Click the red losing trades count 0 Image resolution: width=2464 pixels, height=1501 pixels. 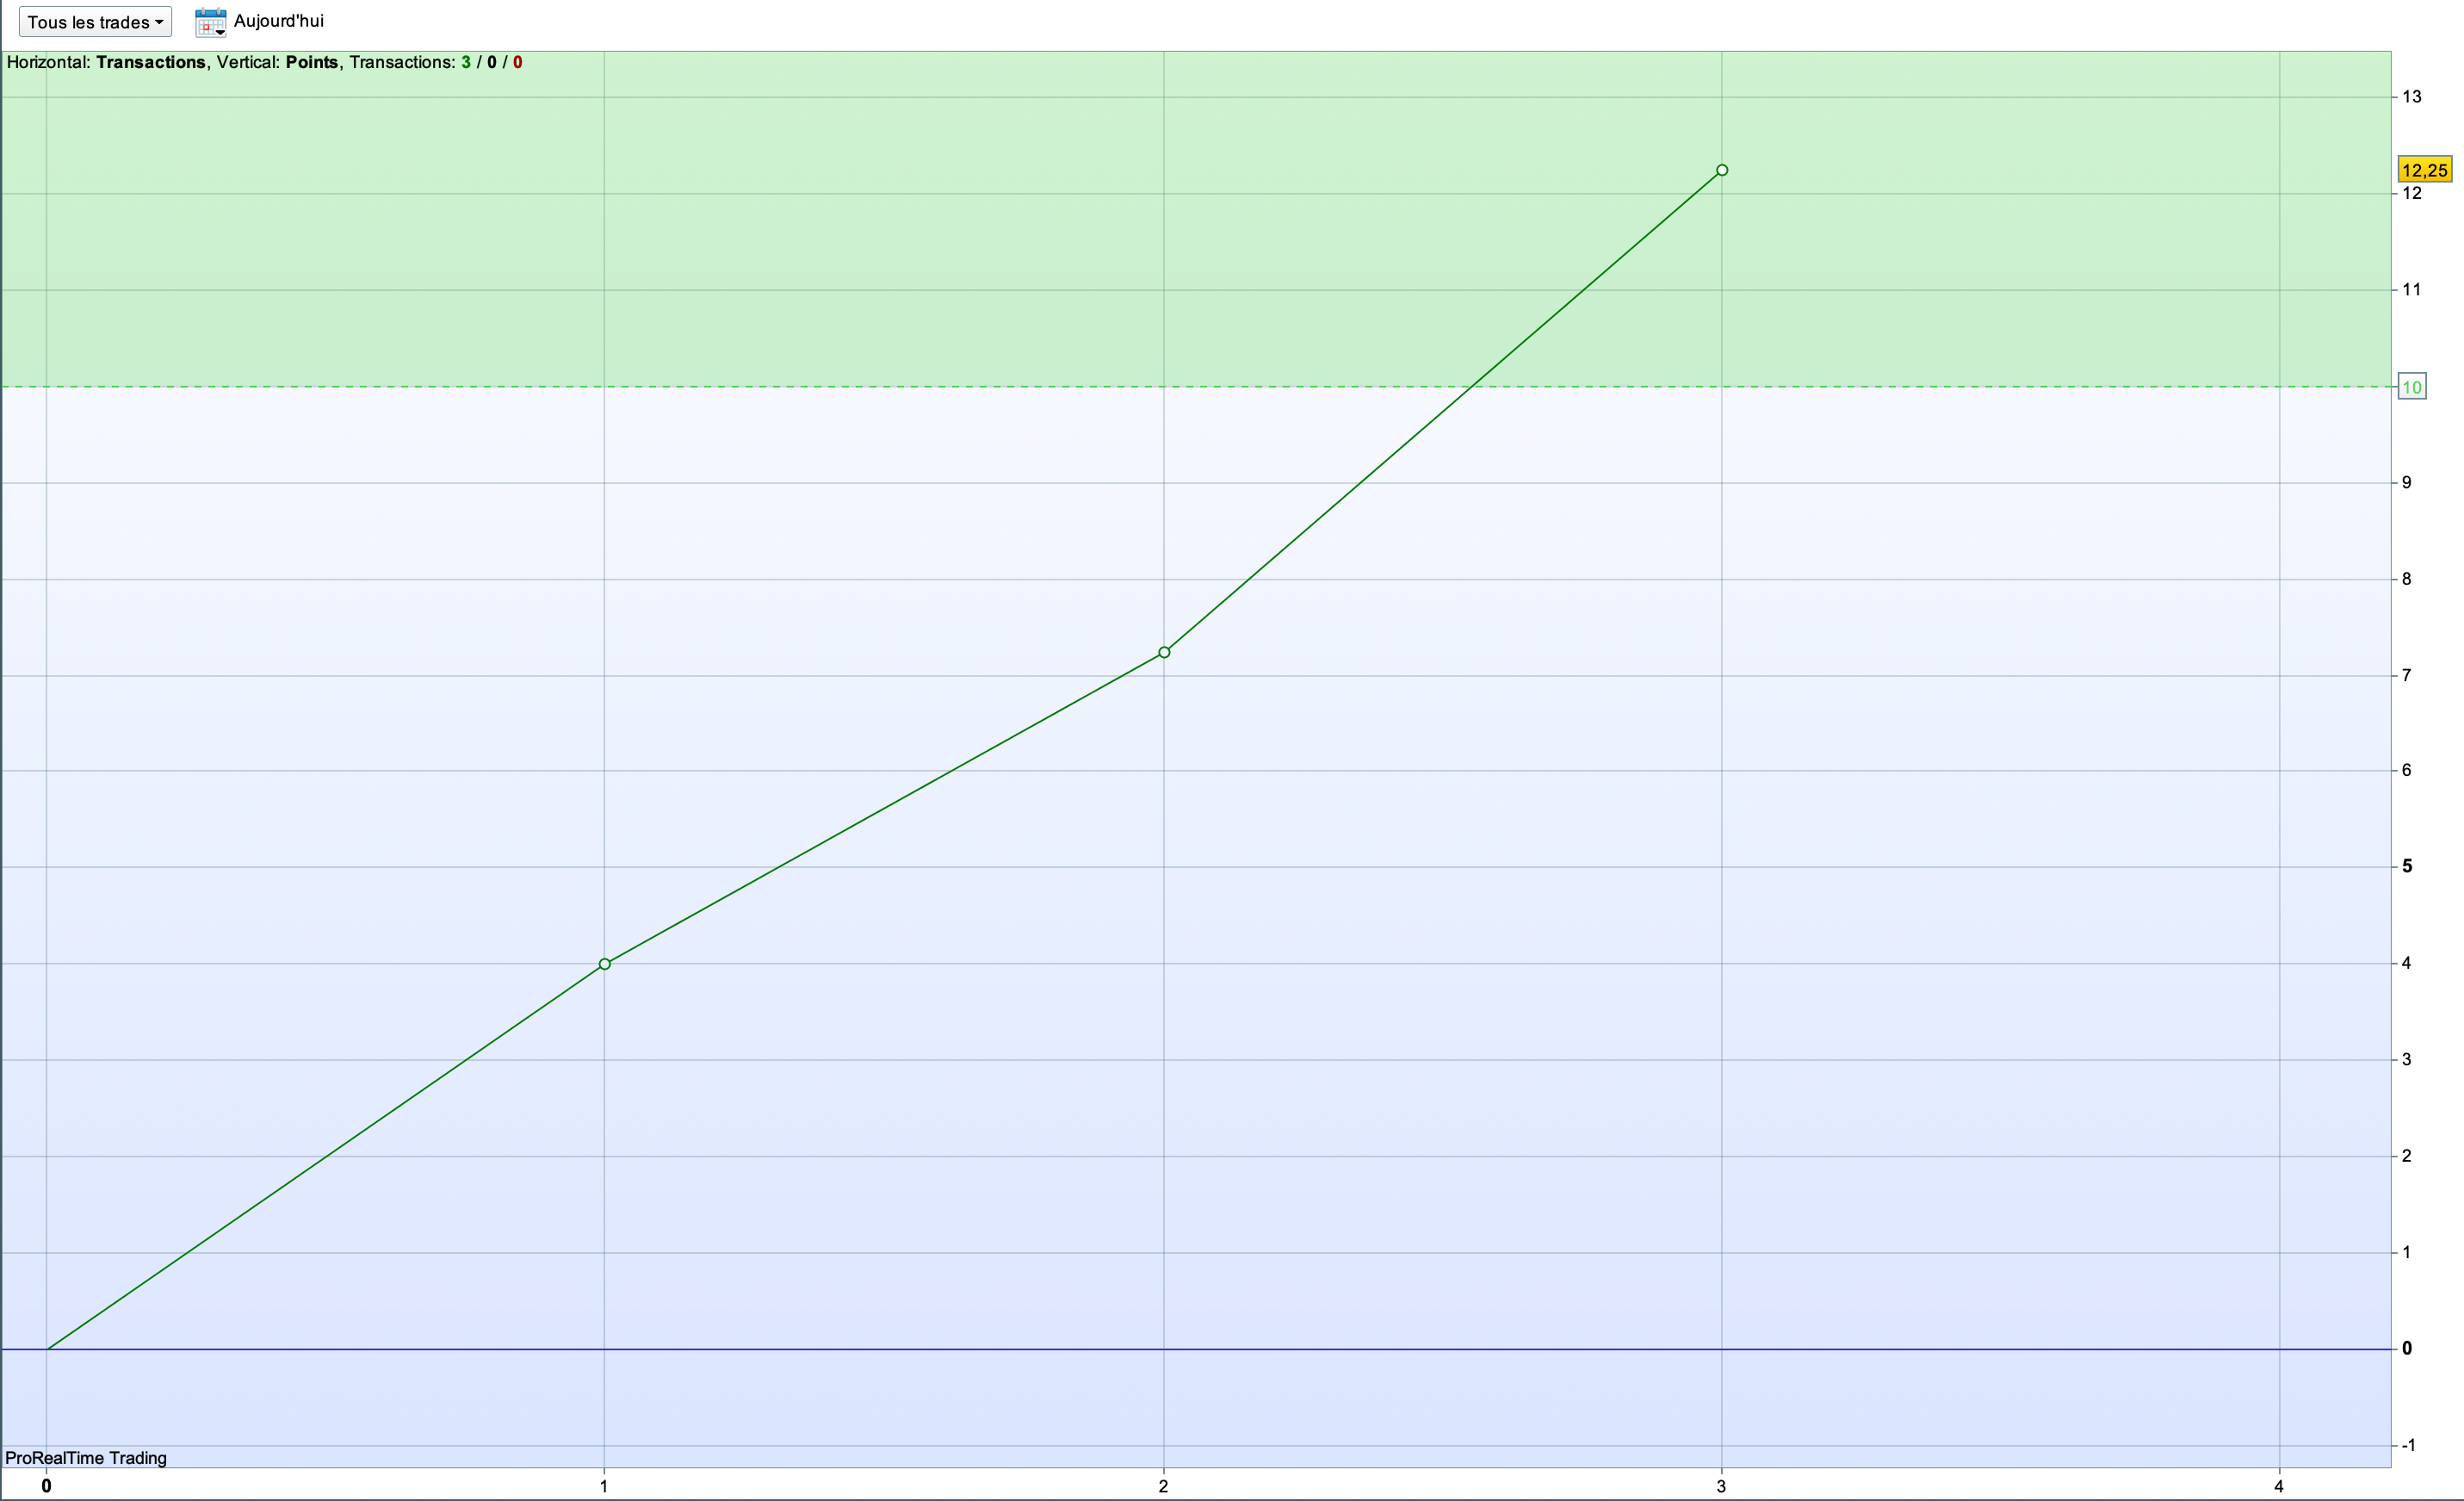point(517,62)
